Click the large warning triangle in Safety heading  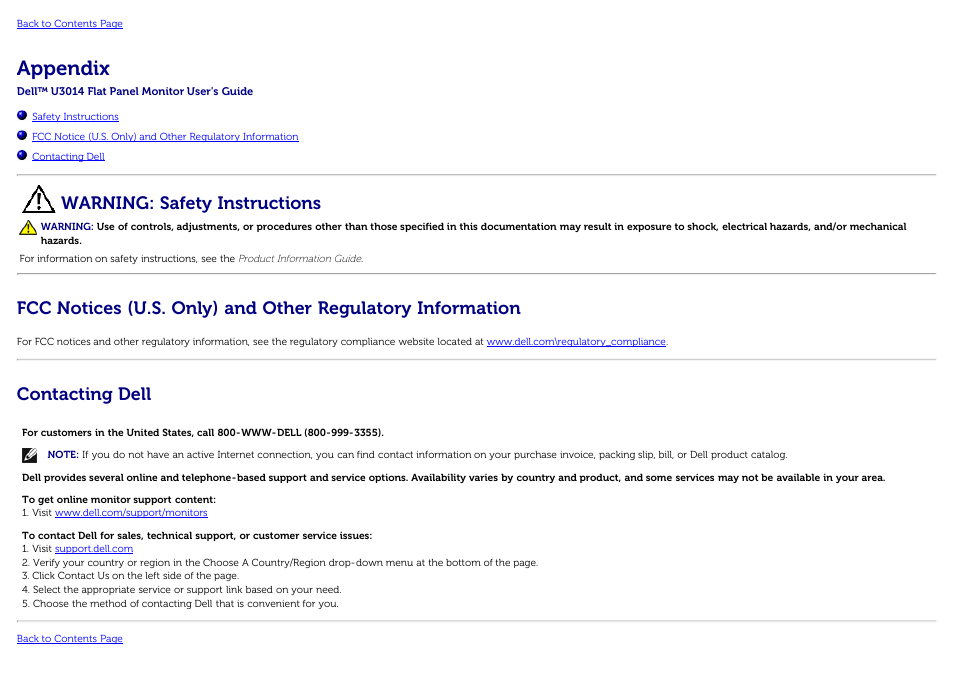38,199
